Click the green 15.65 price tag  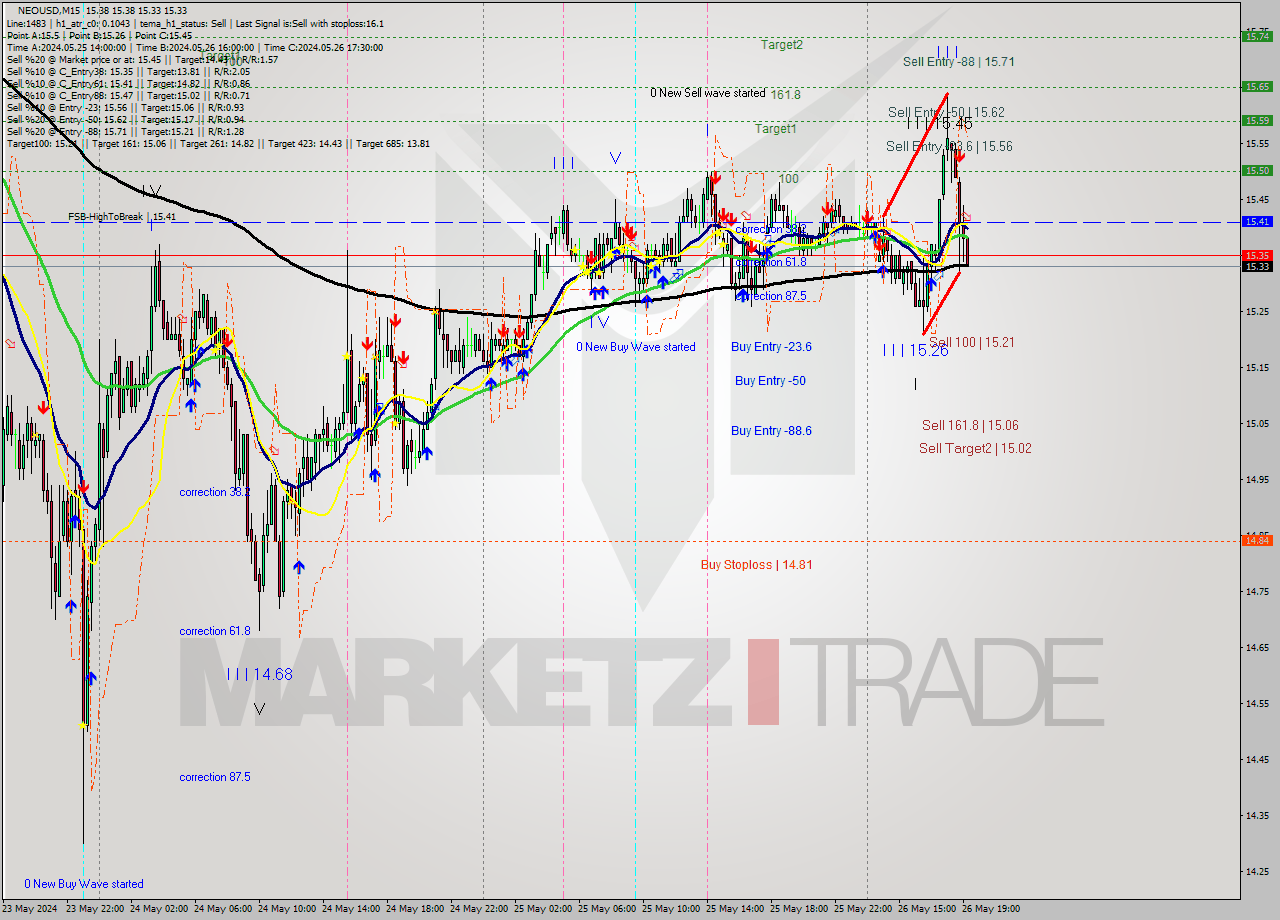(1257, 86)
